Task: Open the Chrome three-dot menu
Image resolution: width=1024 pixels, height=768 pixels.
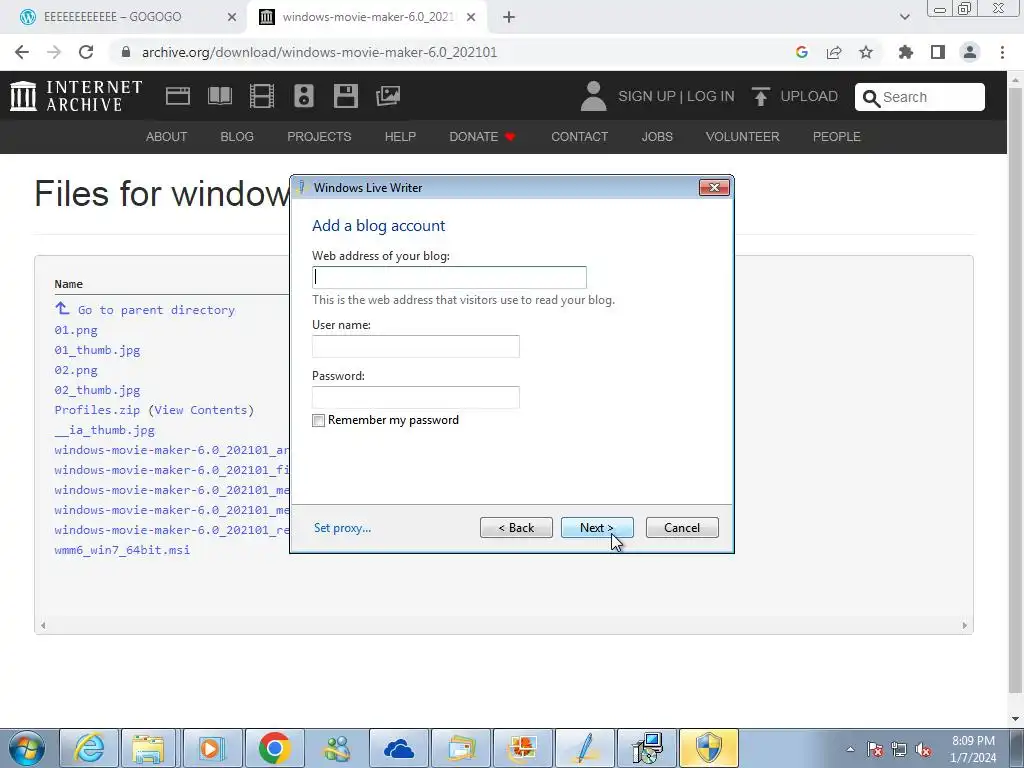Action: (1002, 52)
